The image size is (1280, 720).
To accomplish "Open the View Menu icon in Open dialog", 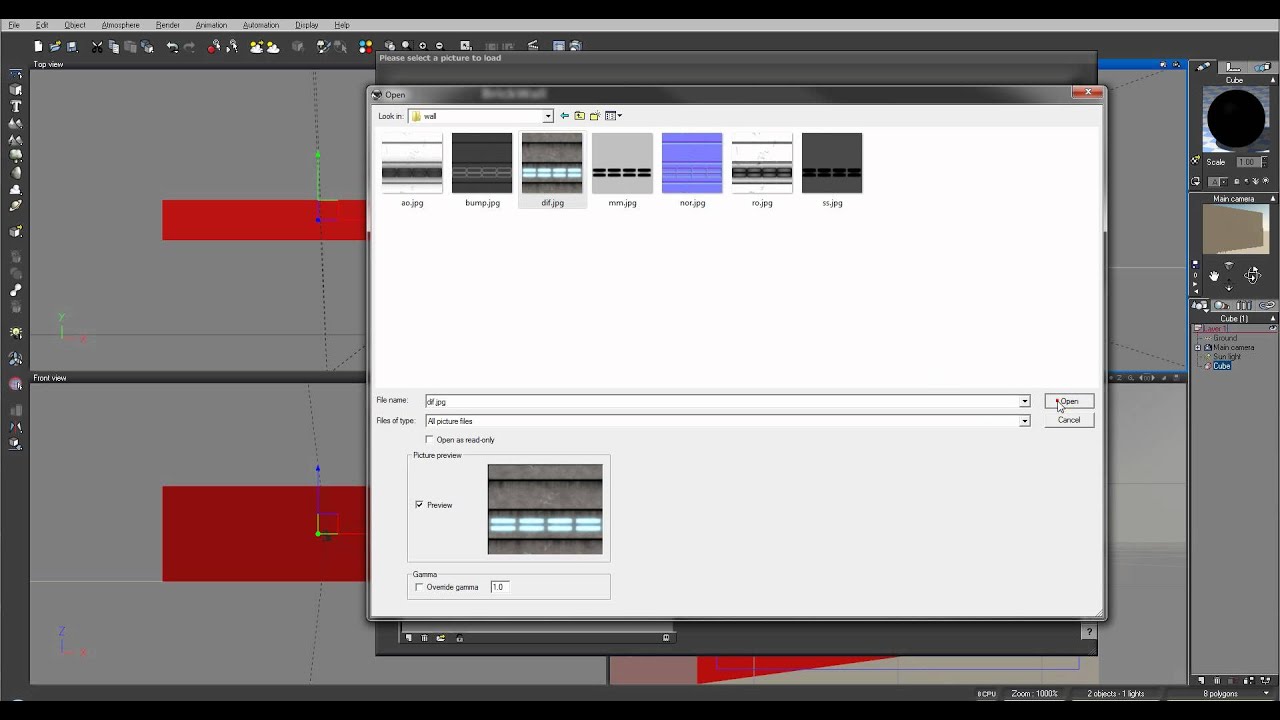I will (x=612, y=116).
